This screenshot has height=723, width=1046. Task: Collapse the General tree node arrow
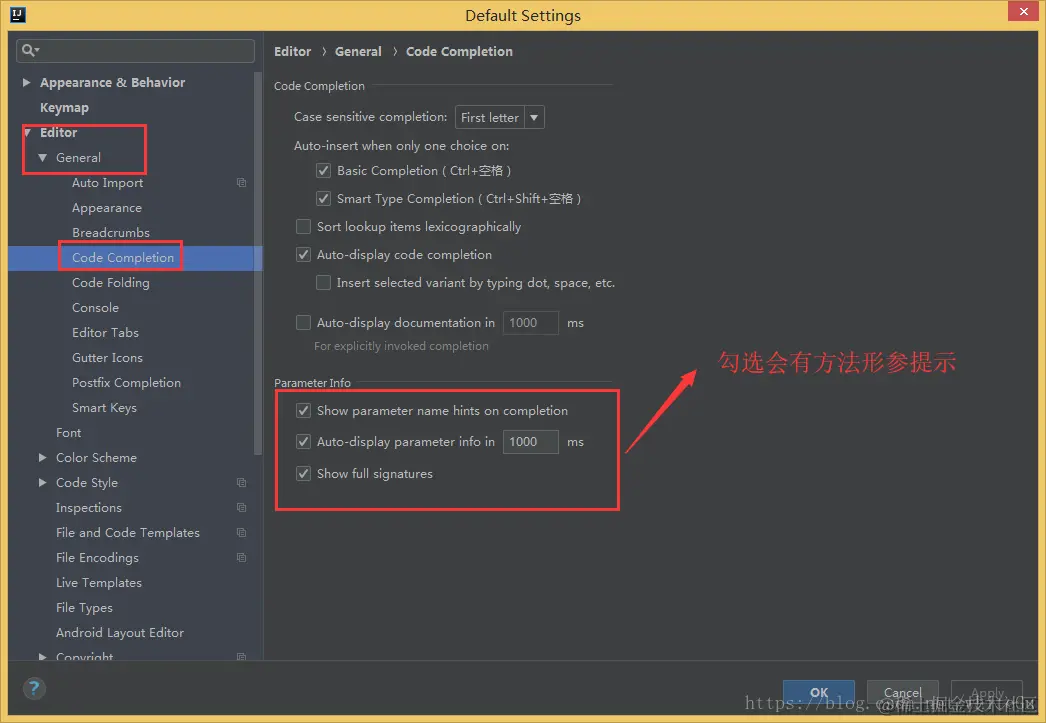pos(43,158)
